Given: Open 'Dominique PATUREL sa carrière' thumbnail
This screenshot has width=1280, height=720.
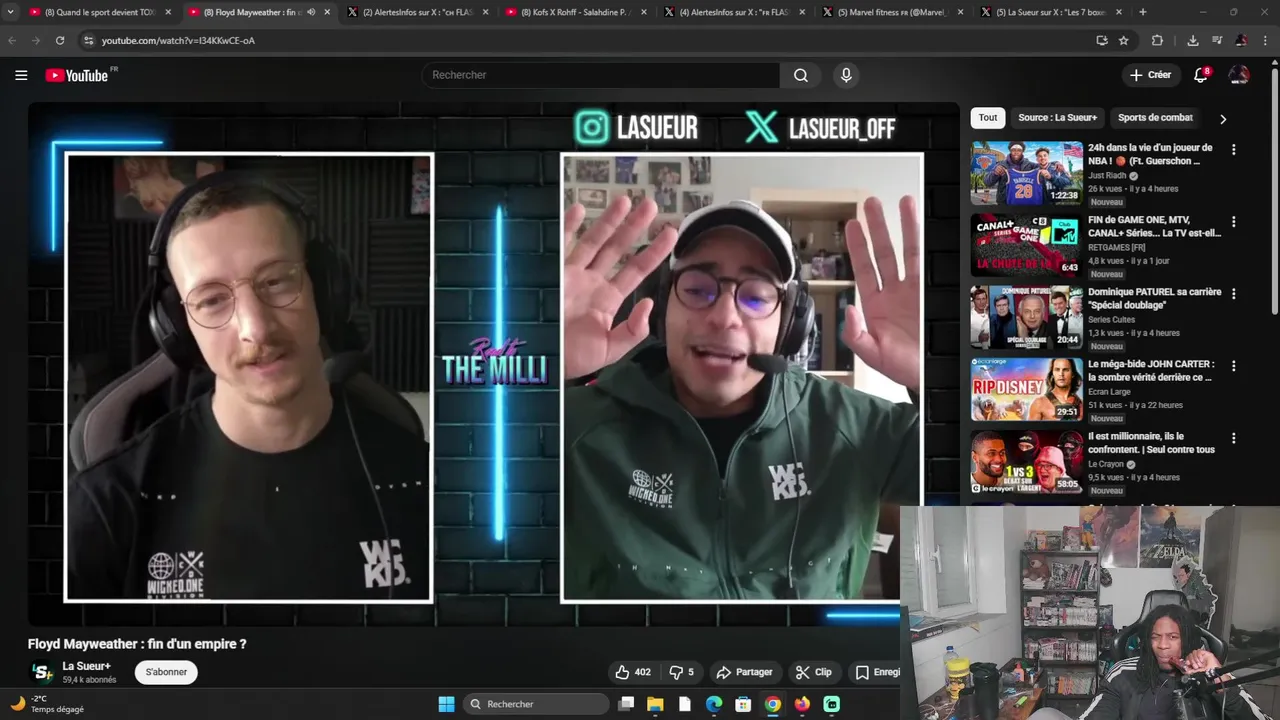Looking at the screenshot, I should pos(1027,317).
